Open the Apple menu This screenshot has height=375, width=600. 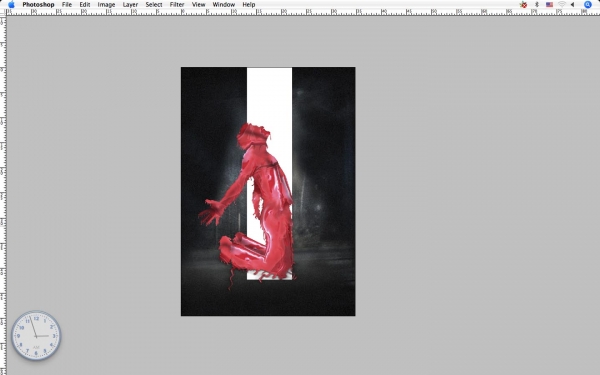[11, 5]
